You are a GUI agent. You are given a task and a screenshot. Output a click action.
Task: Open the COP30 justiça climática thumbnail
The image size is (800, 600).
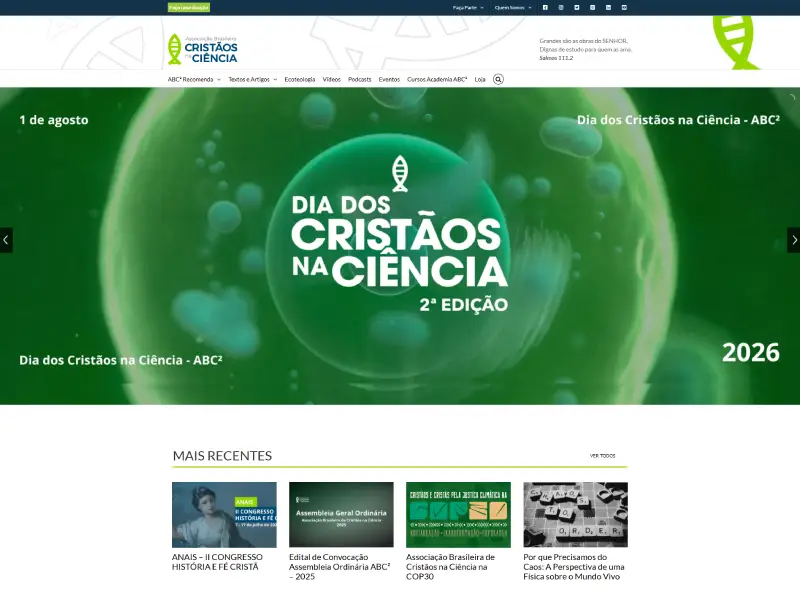pyautogui.click(x=458, y=515)
